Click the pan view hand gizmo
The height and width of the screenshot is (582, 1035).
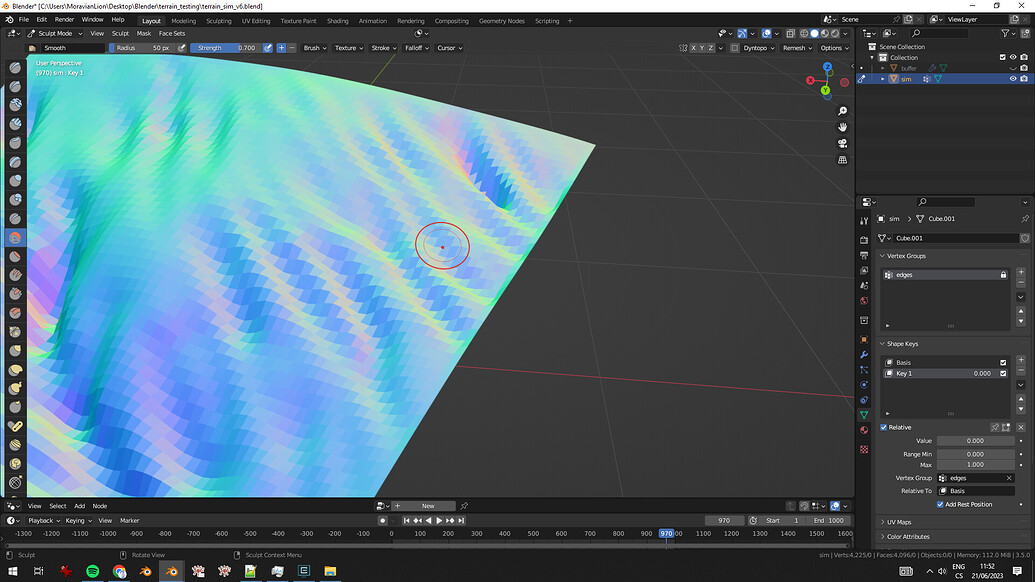click(x=842, y=127)
